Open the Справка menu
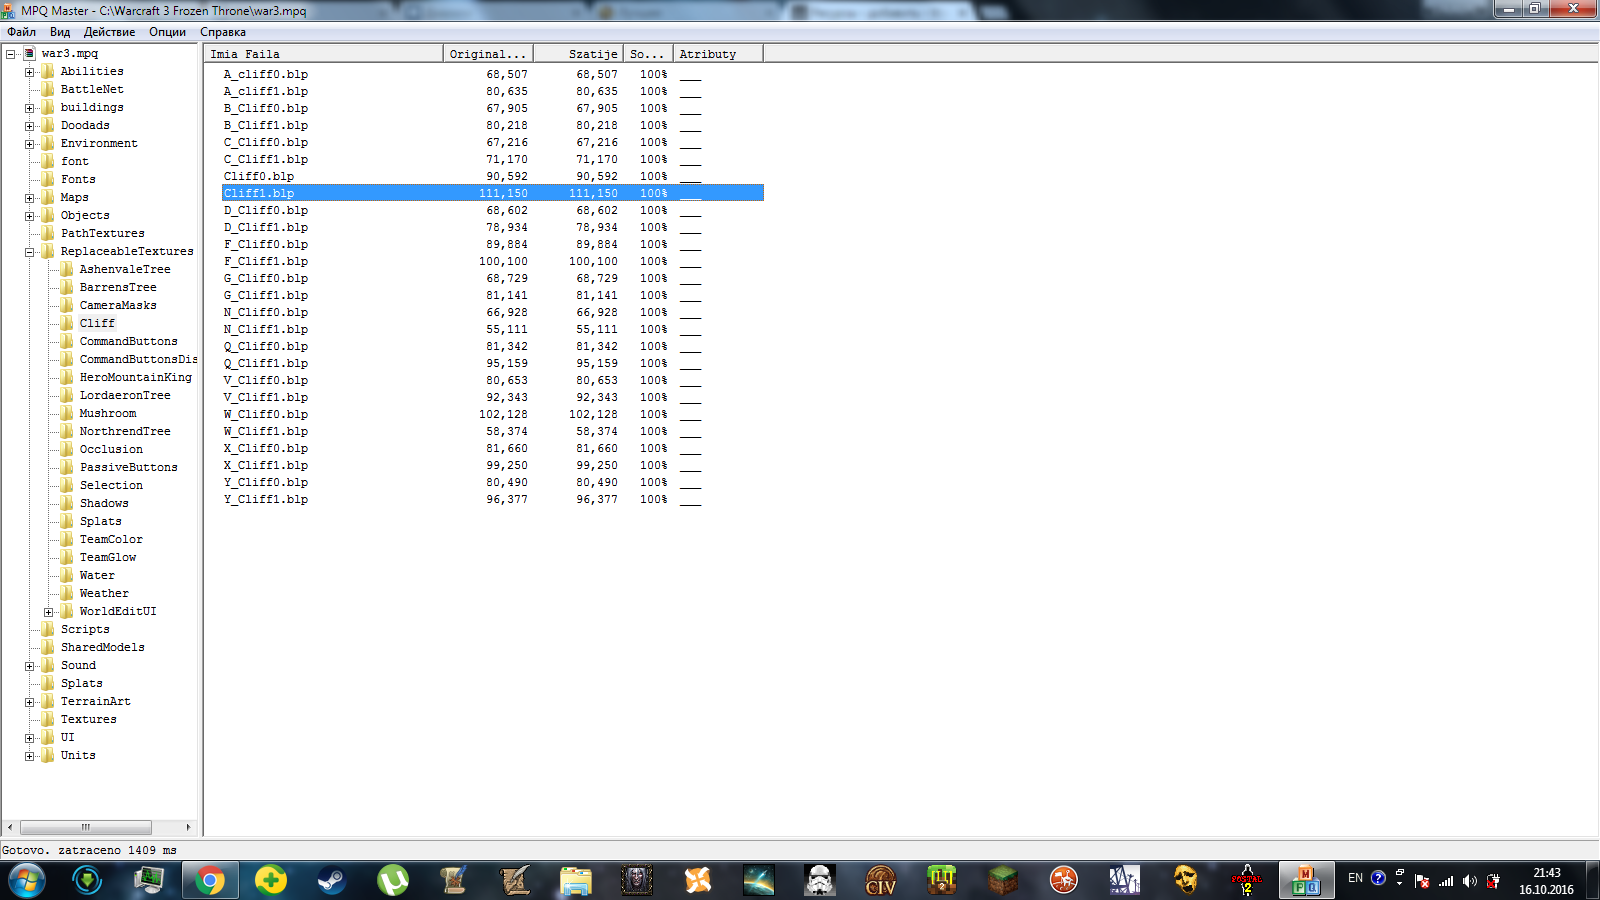The image size is (1600, 900). [223, 32]
